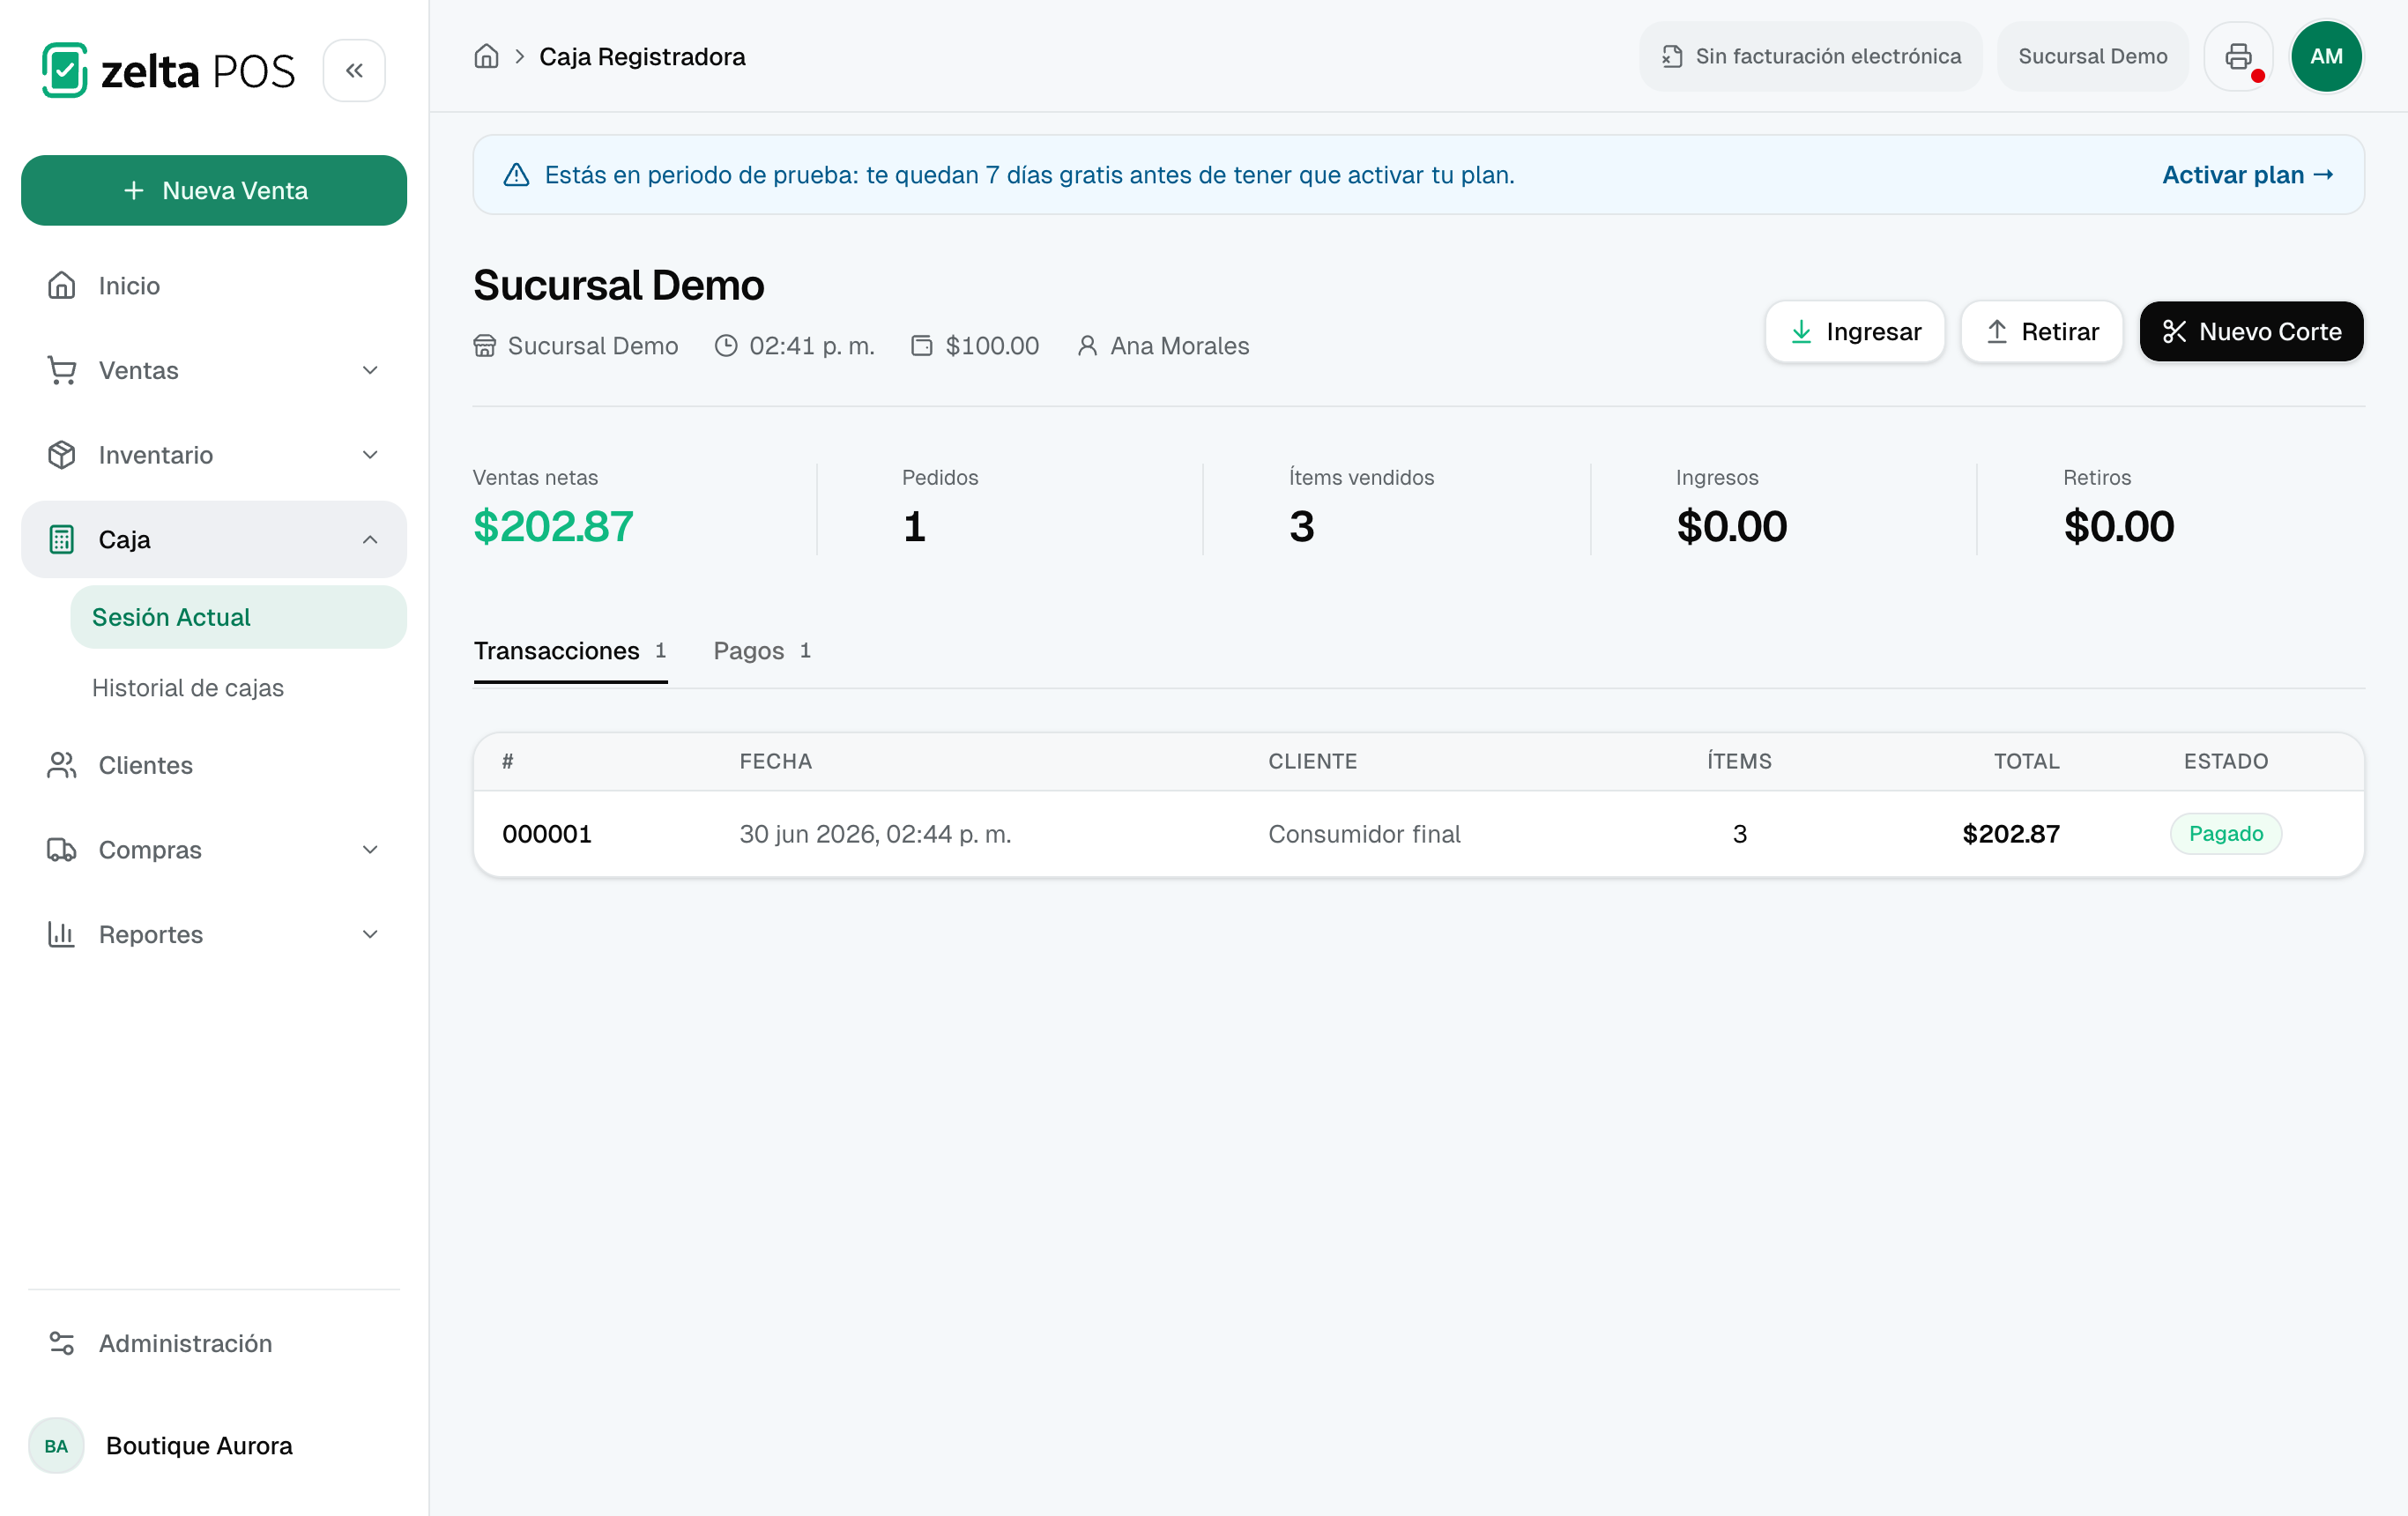
Task: Expand the Compras submenu chevron
Action: pyautogui.click(x=370, y=850)
